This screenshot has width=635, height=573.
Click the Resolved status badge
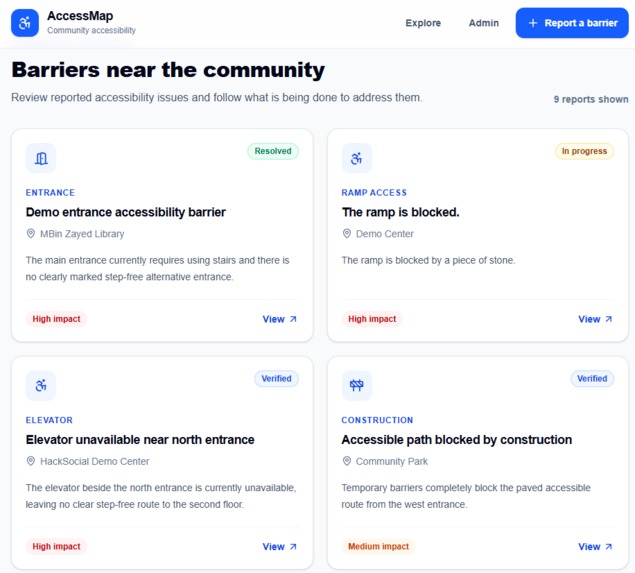click(x=273, y=151)
